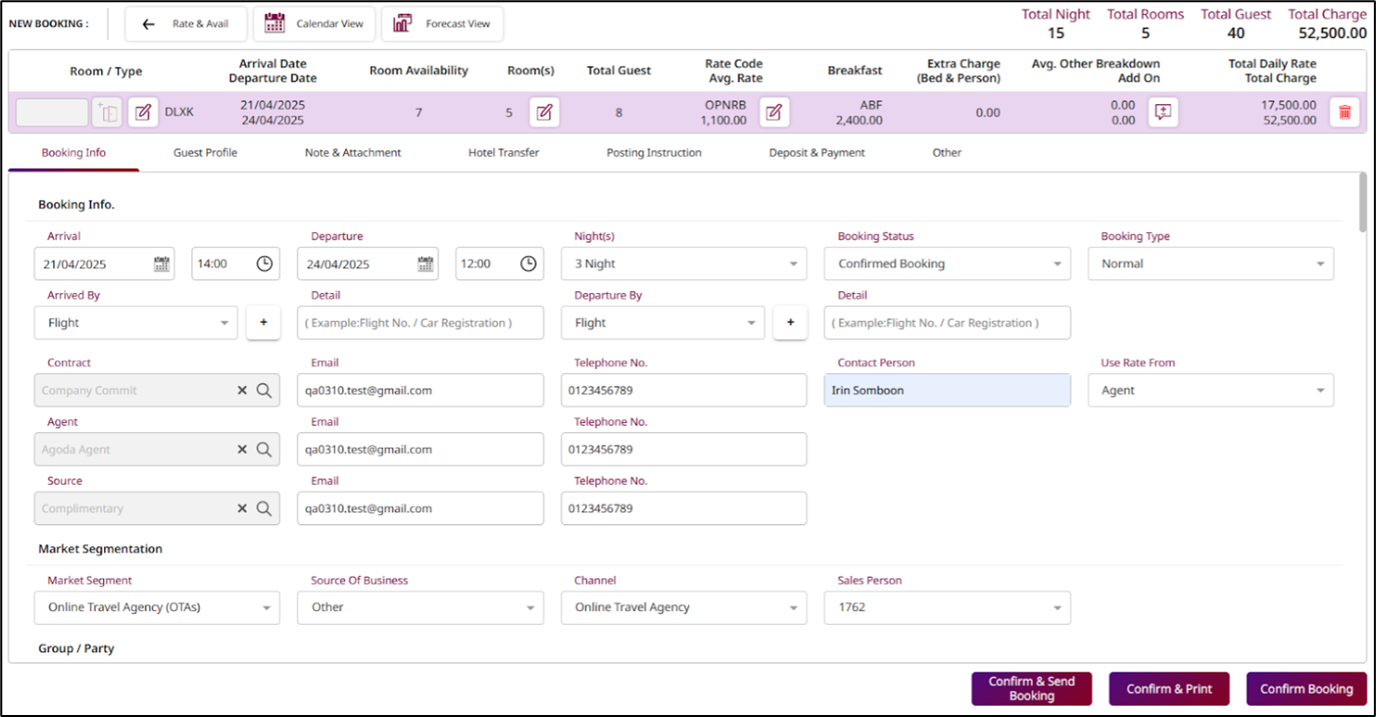Click the vertical scrollbar of the form
This screenshot has height=717, width=1376.
tap(1362, 203)
